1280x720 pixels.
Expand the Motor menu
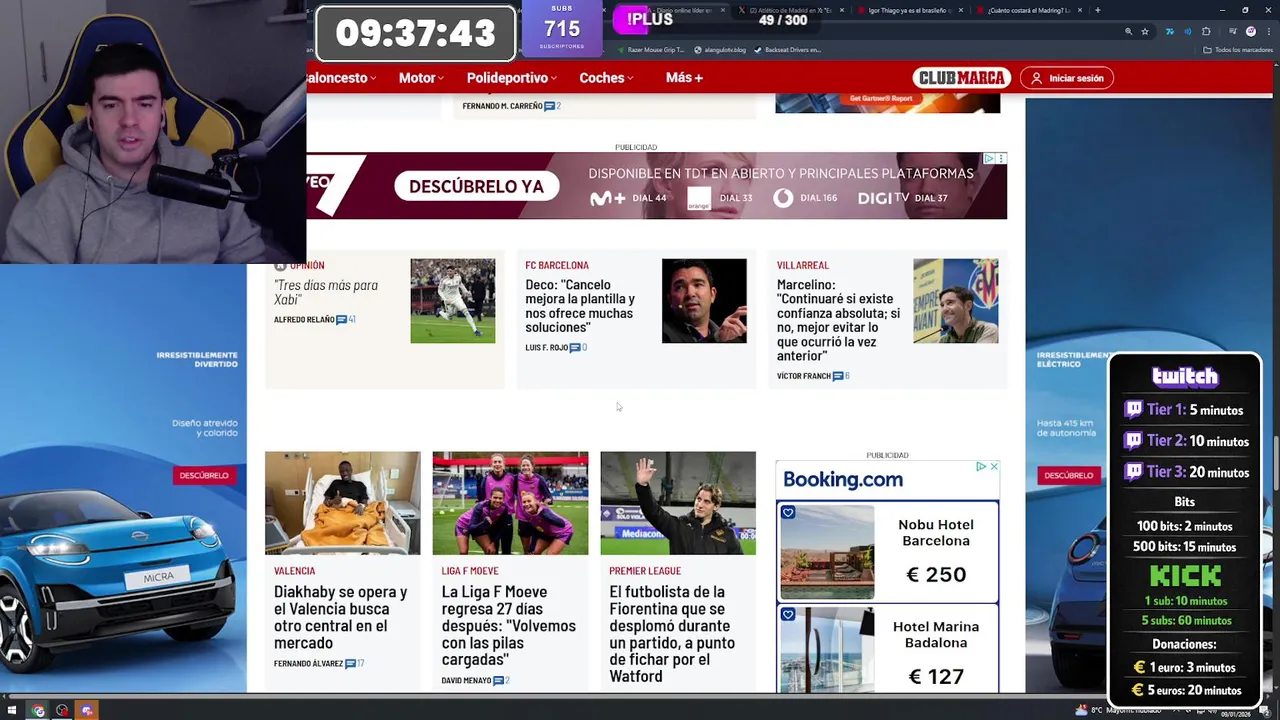[x=422, y=78]
